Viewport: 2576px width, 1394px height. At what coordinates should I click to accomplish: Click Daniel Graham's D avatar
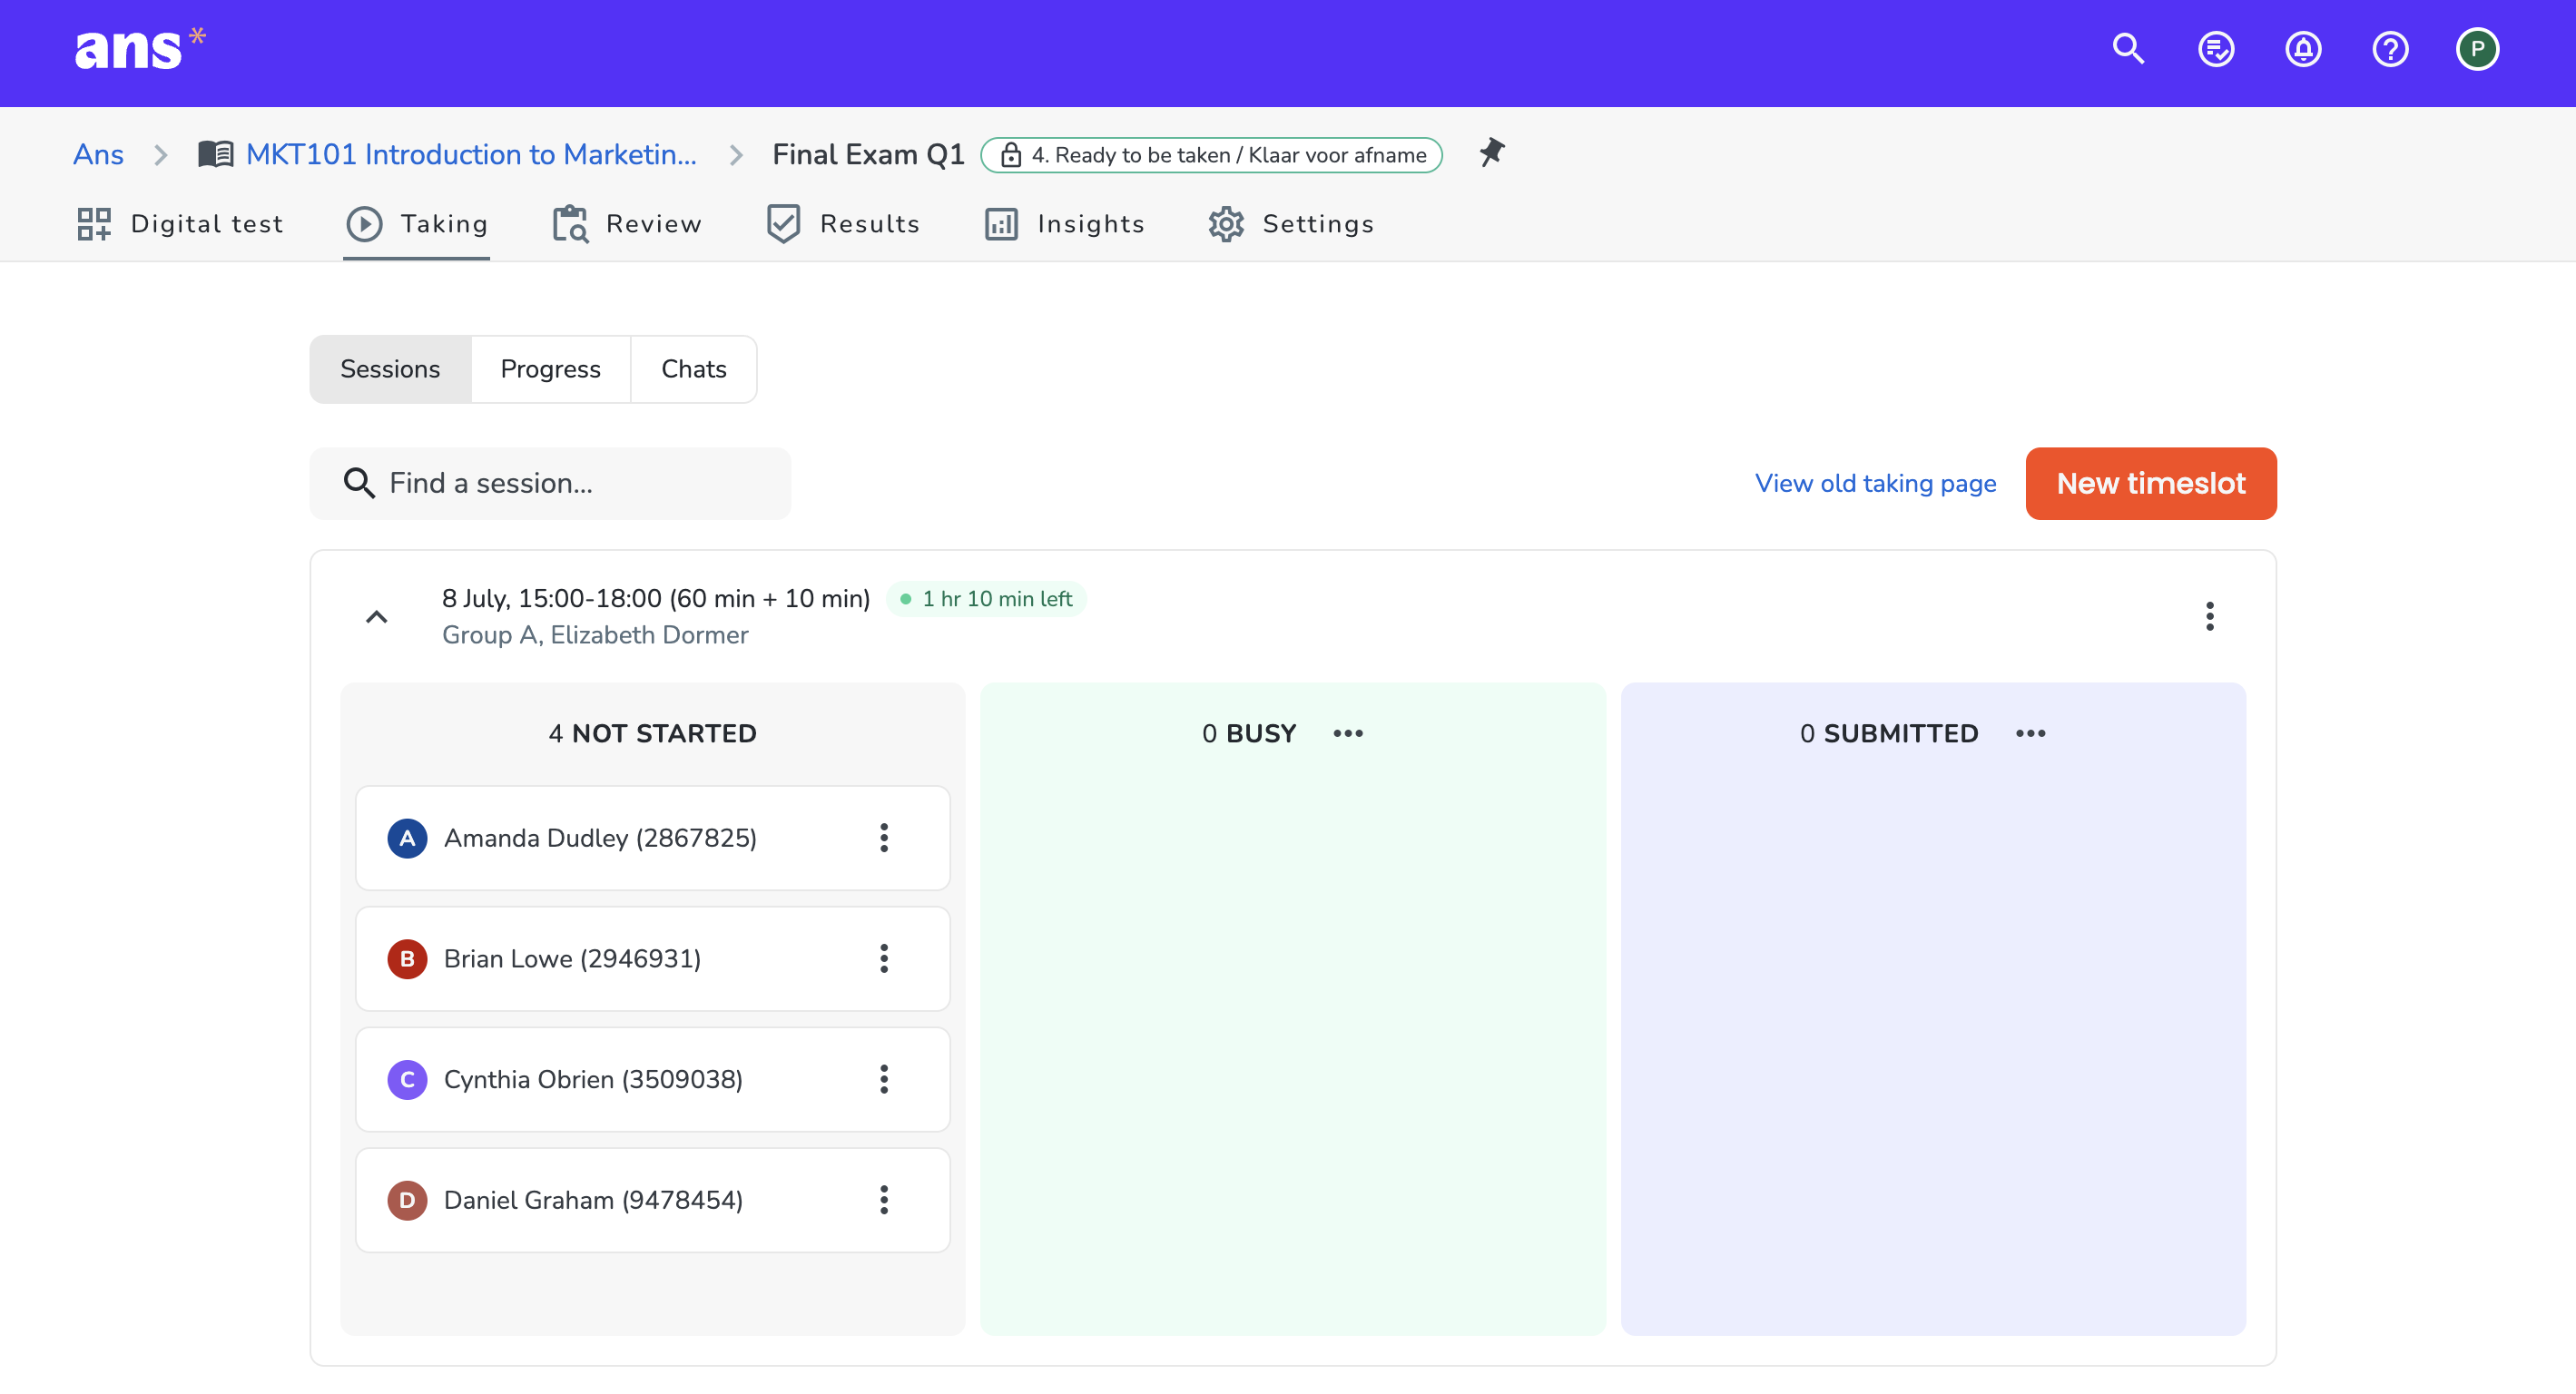tap(407, 1200)
